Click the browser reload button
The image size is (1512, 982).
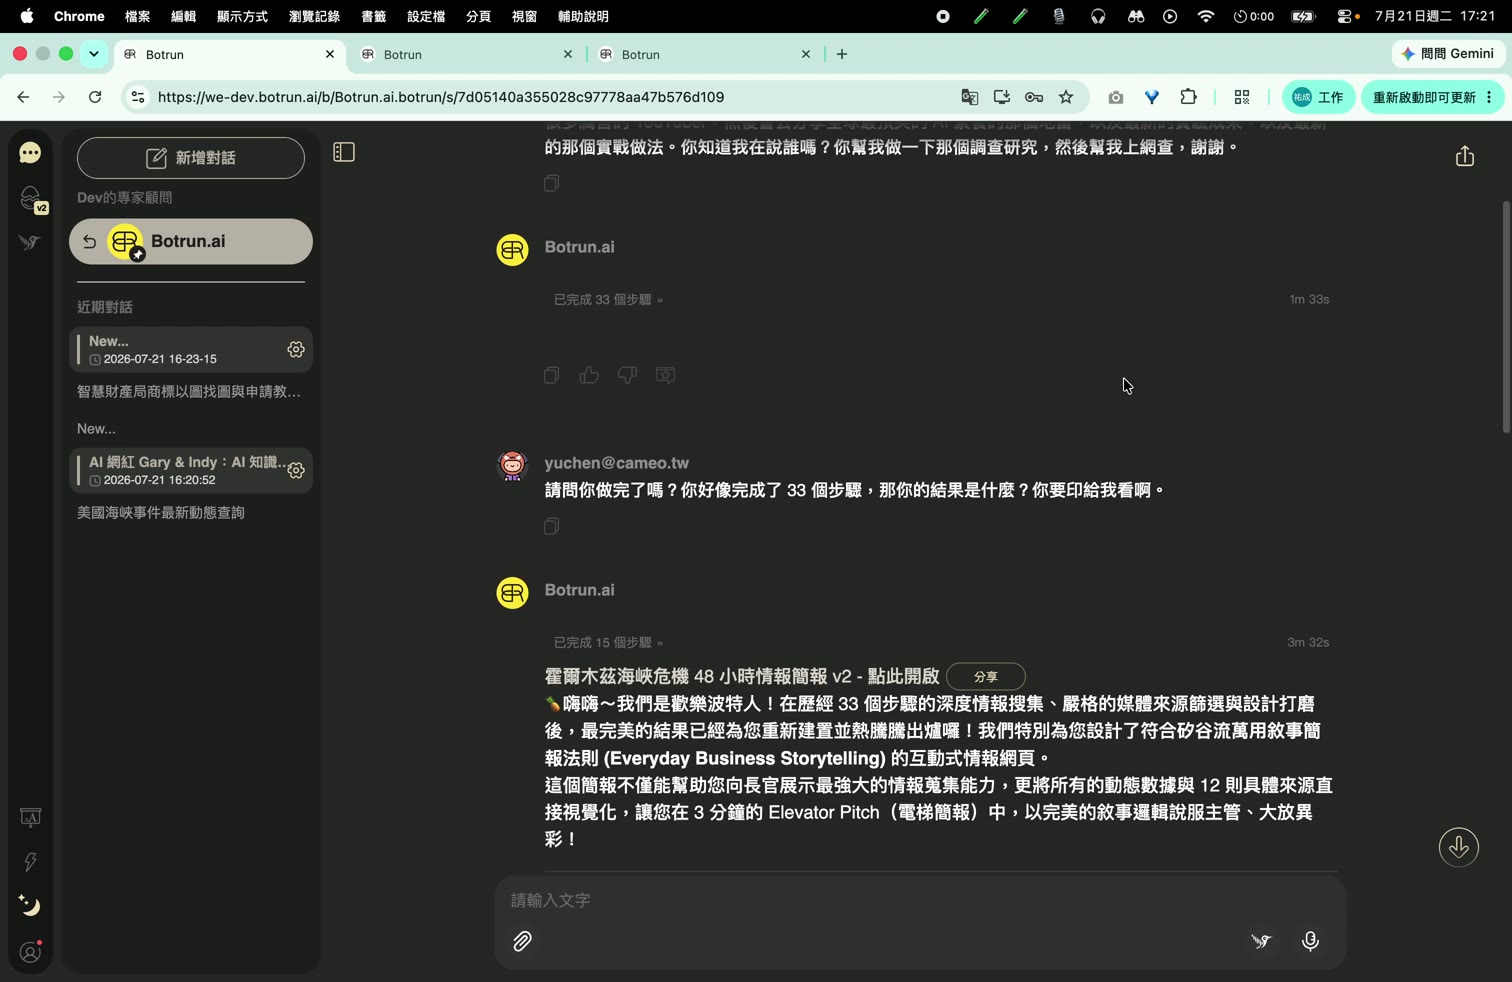click(95, 97)
